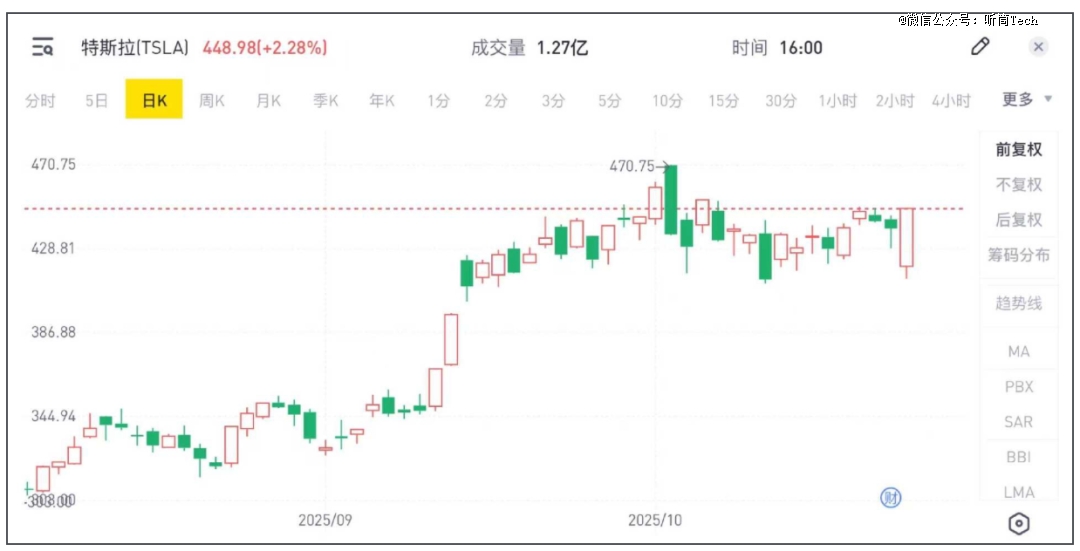Screen dimensions: 1080x551
Task: Select the 15分 timeframe tab
Action: [x=724, y=100]
